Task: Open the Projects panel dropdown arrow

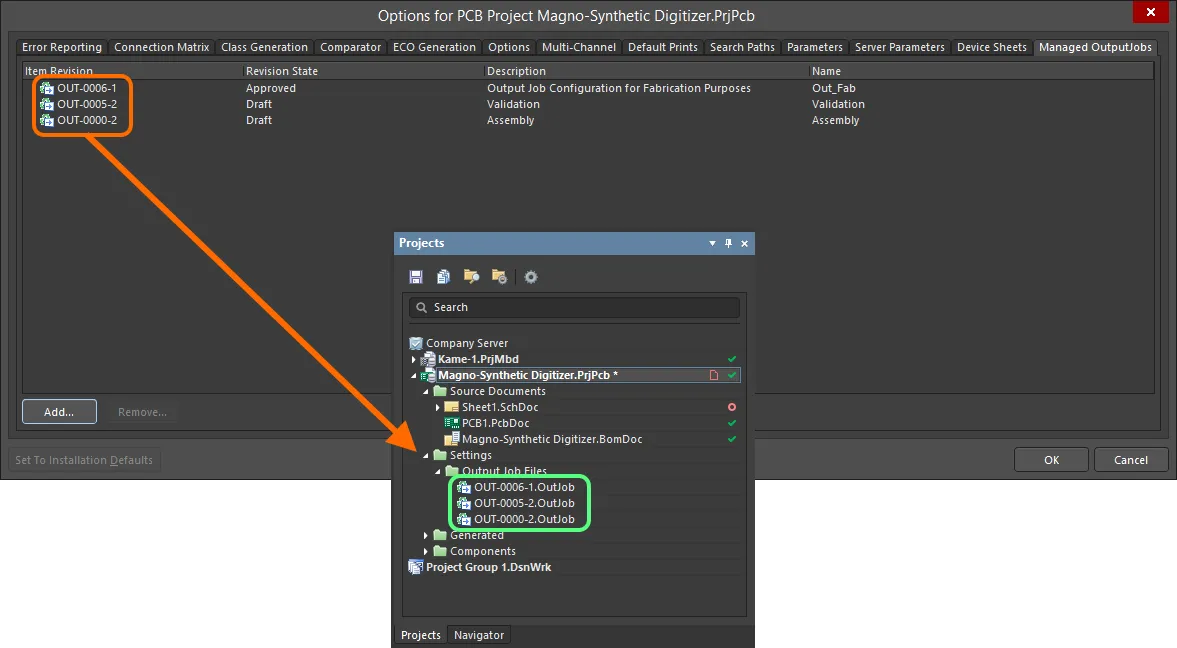Action: (712, 243)
